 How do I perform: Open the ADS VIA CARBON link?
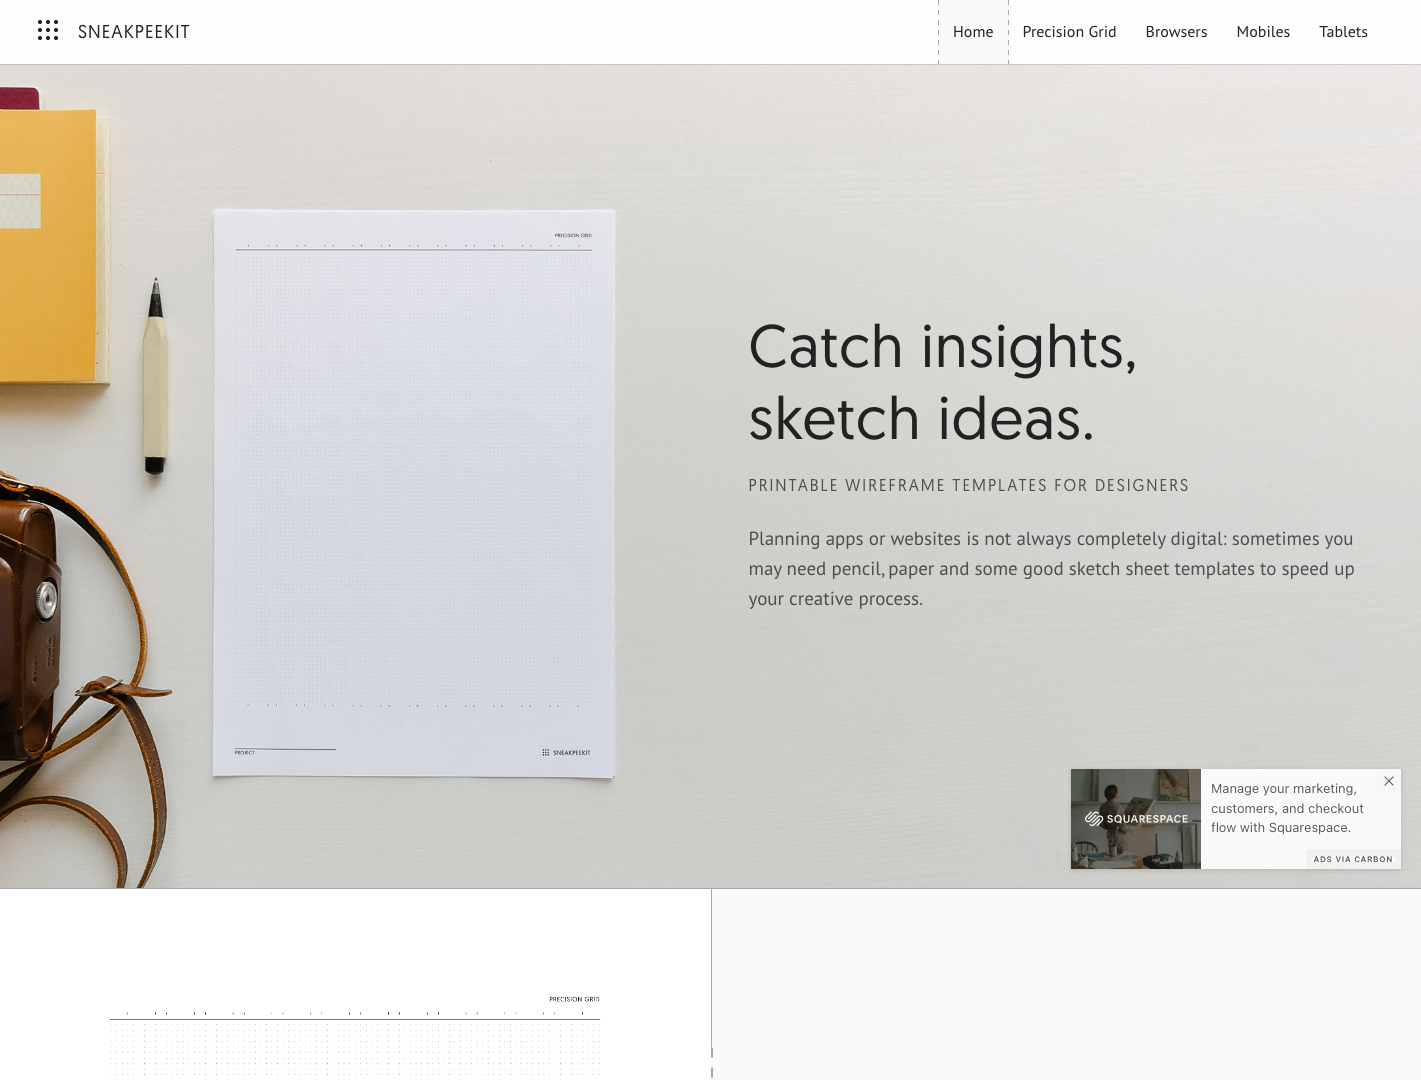1352,859
